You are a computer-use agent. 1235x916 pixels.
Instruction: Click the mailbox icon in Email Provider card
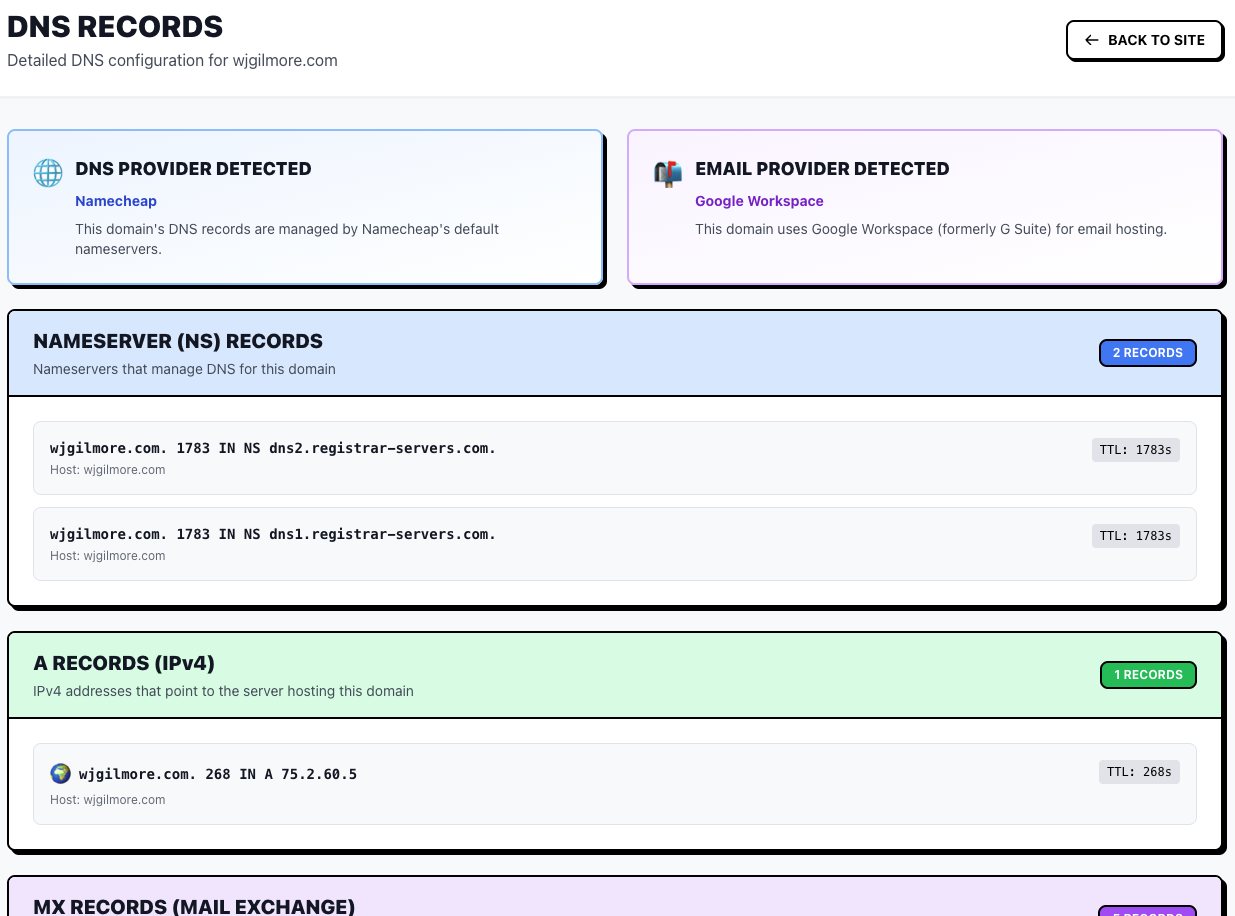point(668,173)
